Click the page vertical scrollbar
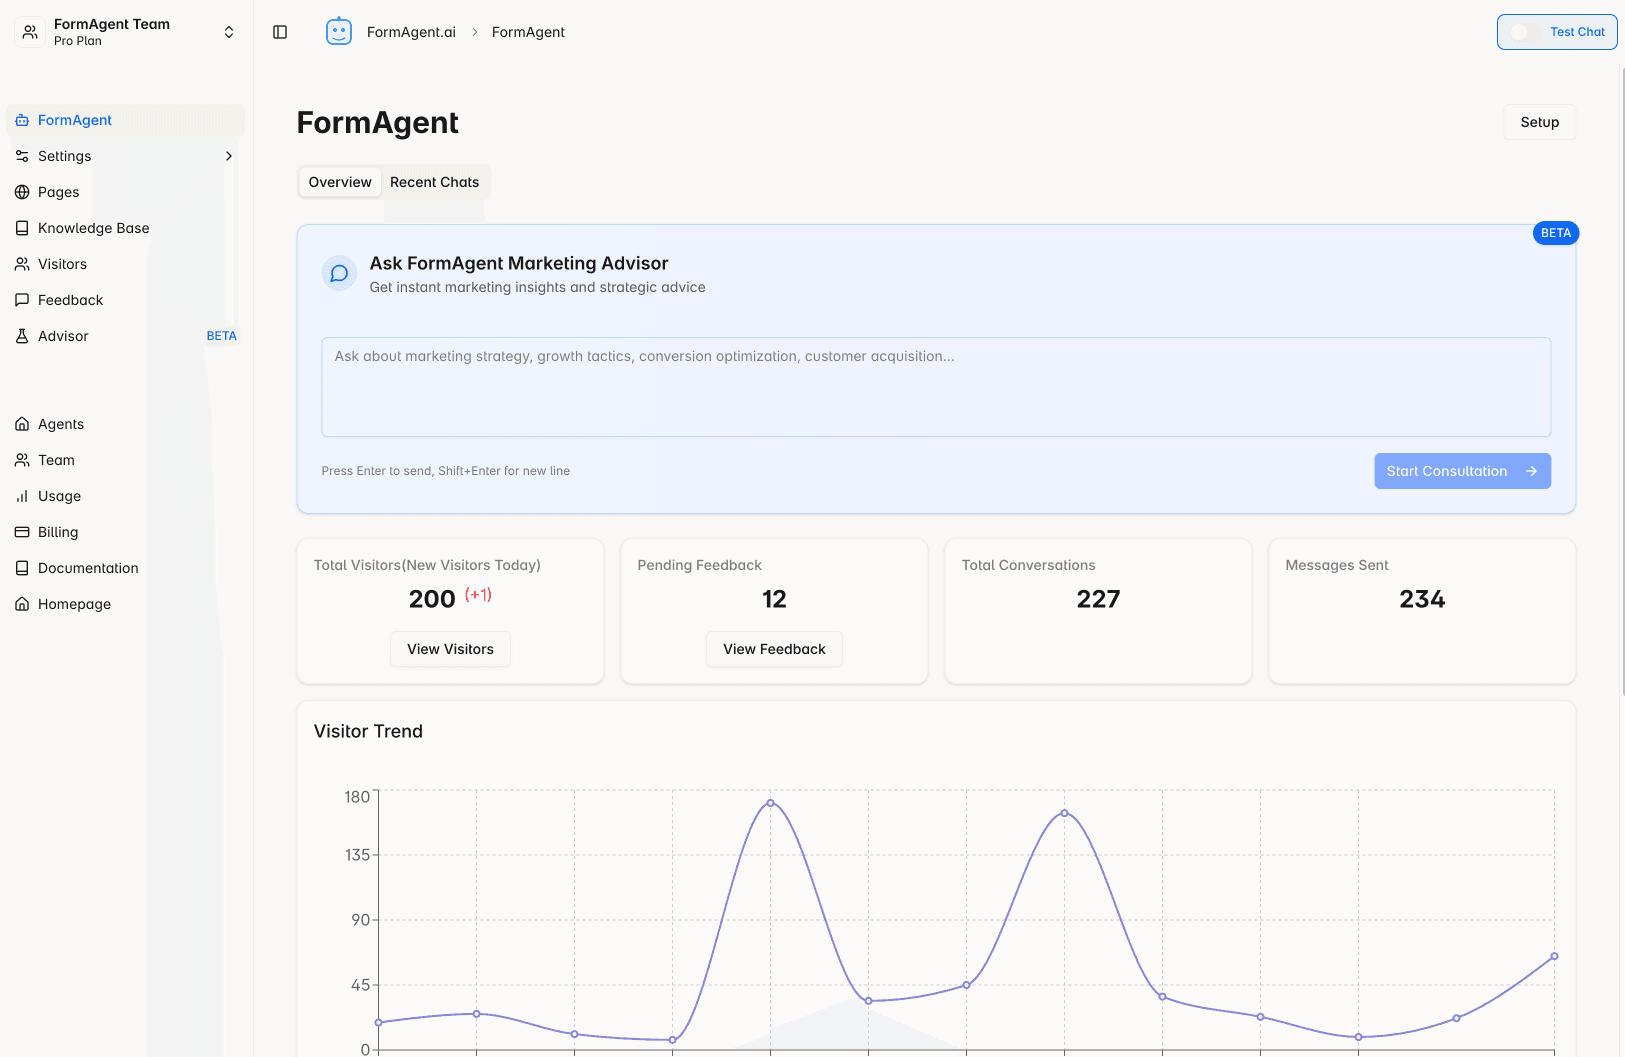 1621,380
